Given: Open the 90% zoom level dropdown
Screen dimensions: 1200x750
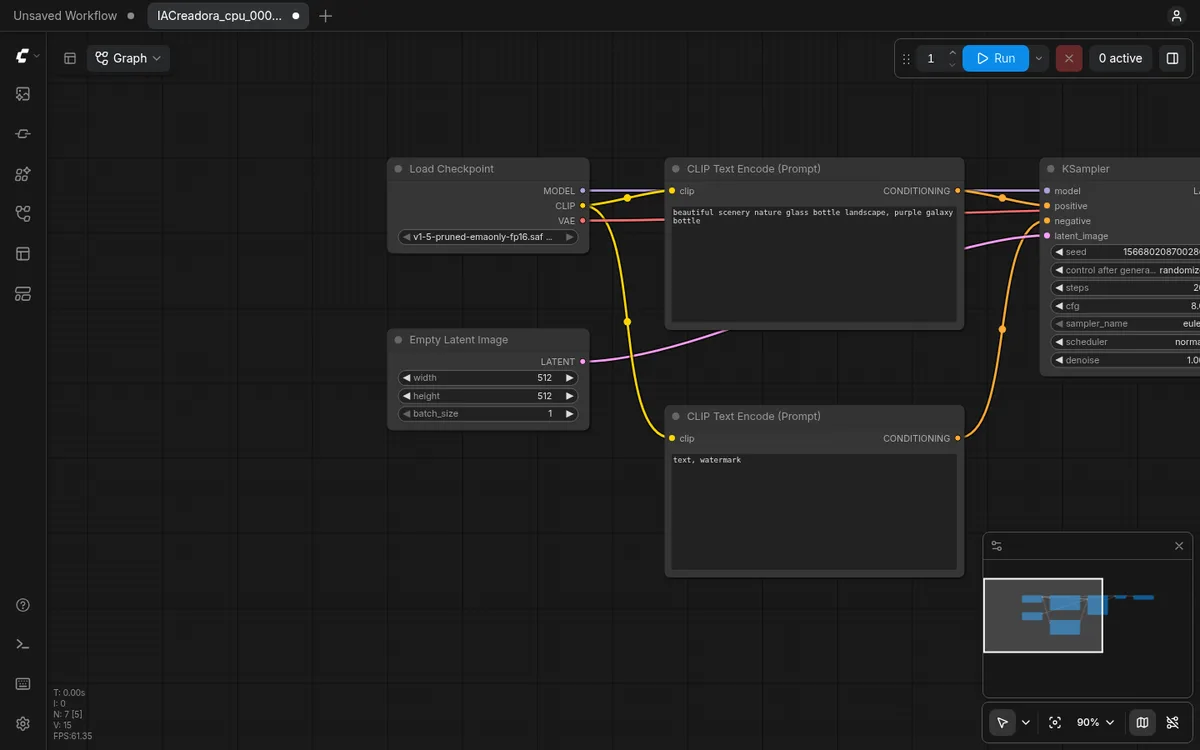Looking at the screenshot, I should [1095, 722].
